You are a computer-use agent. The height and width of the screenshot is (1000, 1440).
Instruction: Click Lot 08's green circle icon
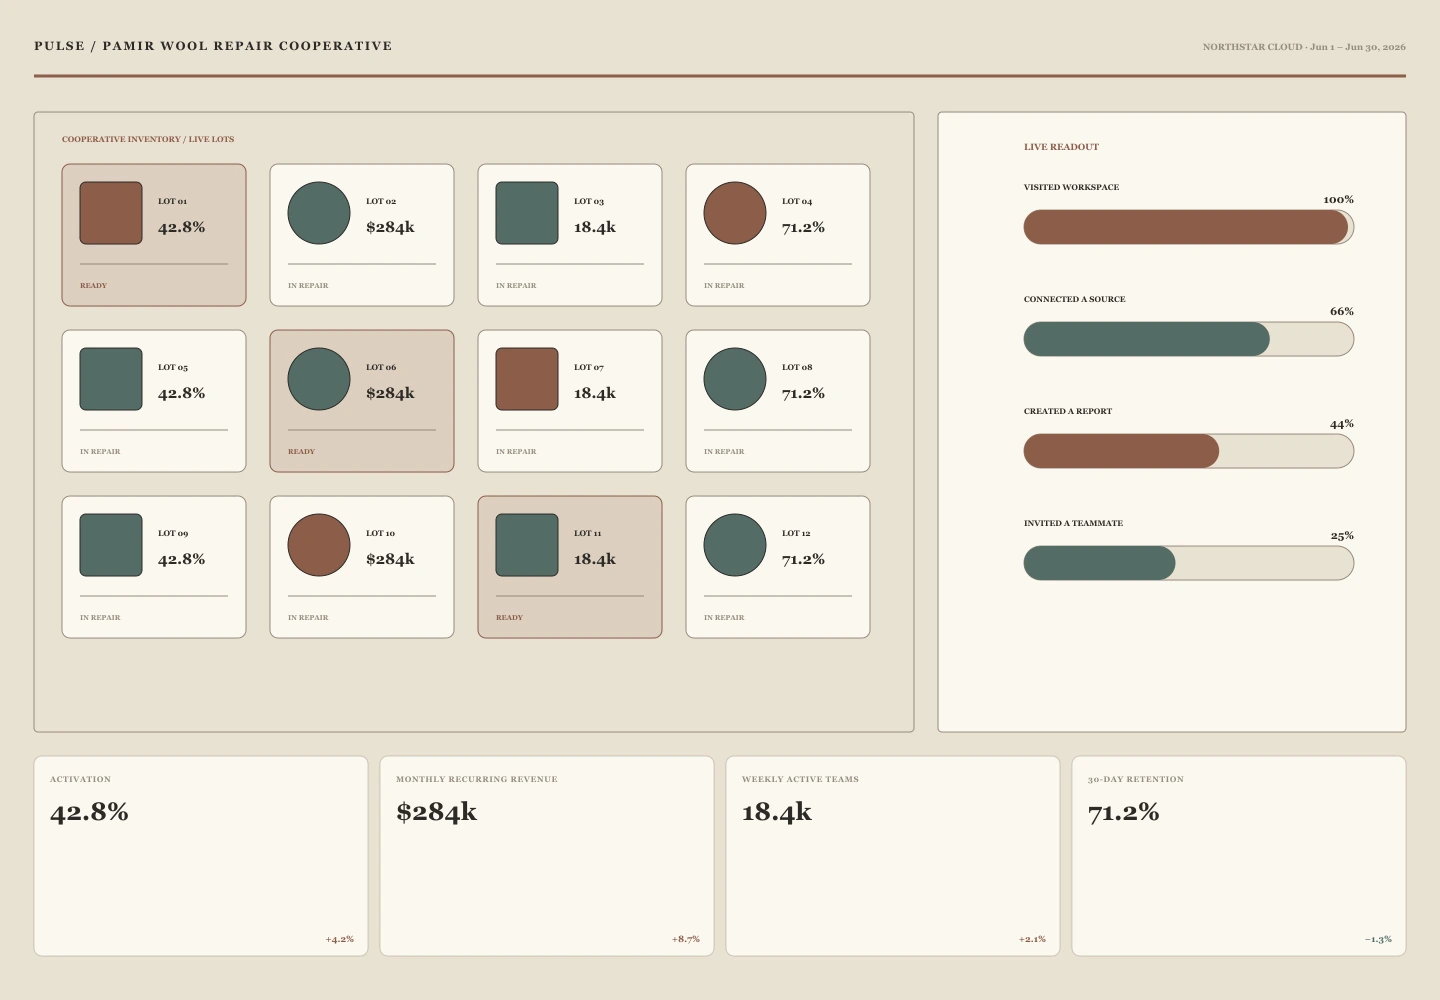pyautogui.click(x=735, y=379)
